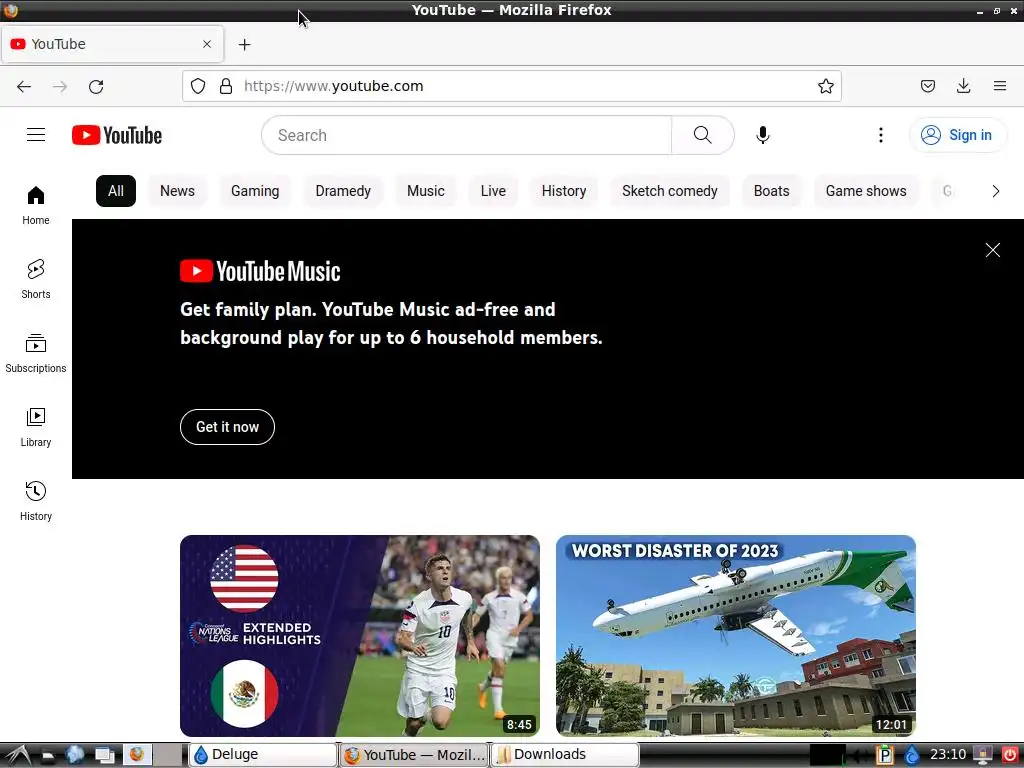Click YouTube — Mozilla taskbar entry
Screen dimensions: 1024x768
[414, 754]
